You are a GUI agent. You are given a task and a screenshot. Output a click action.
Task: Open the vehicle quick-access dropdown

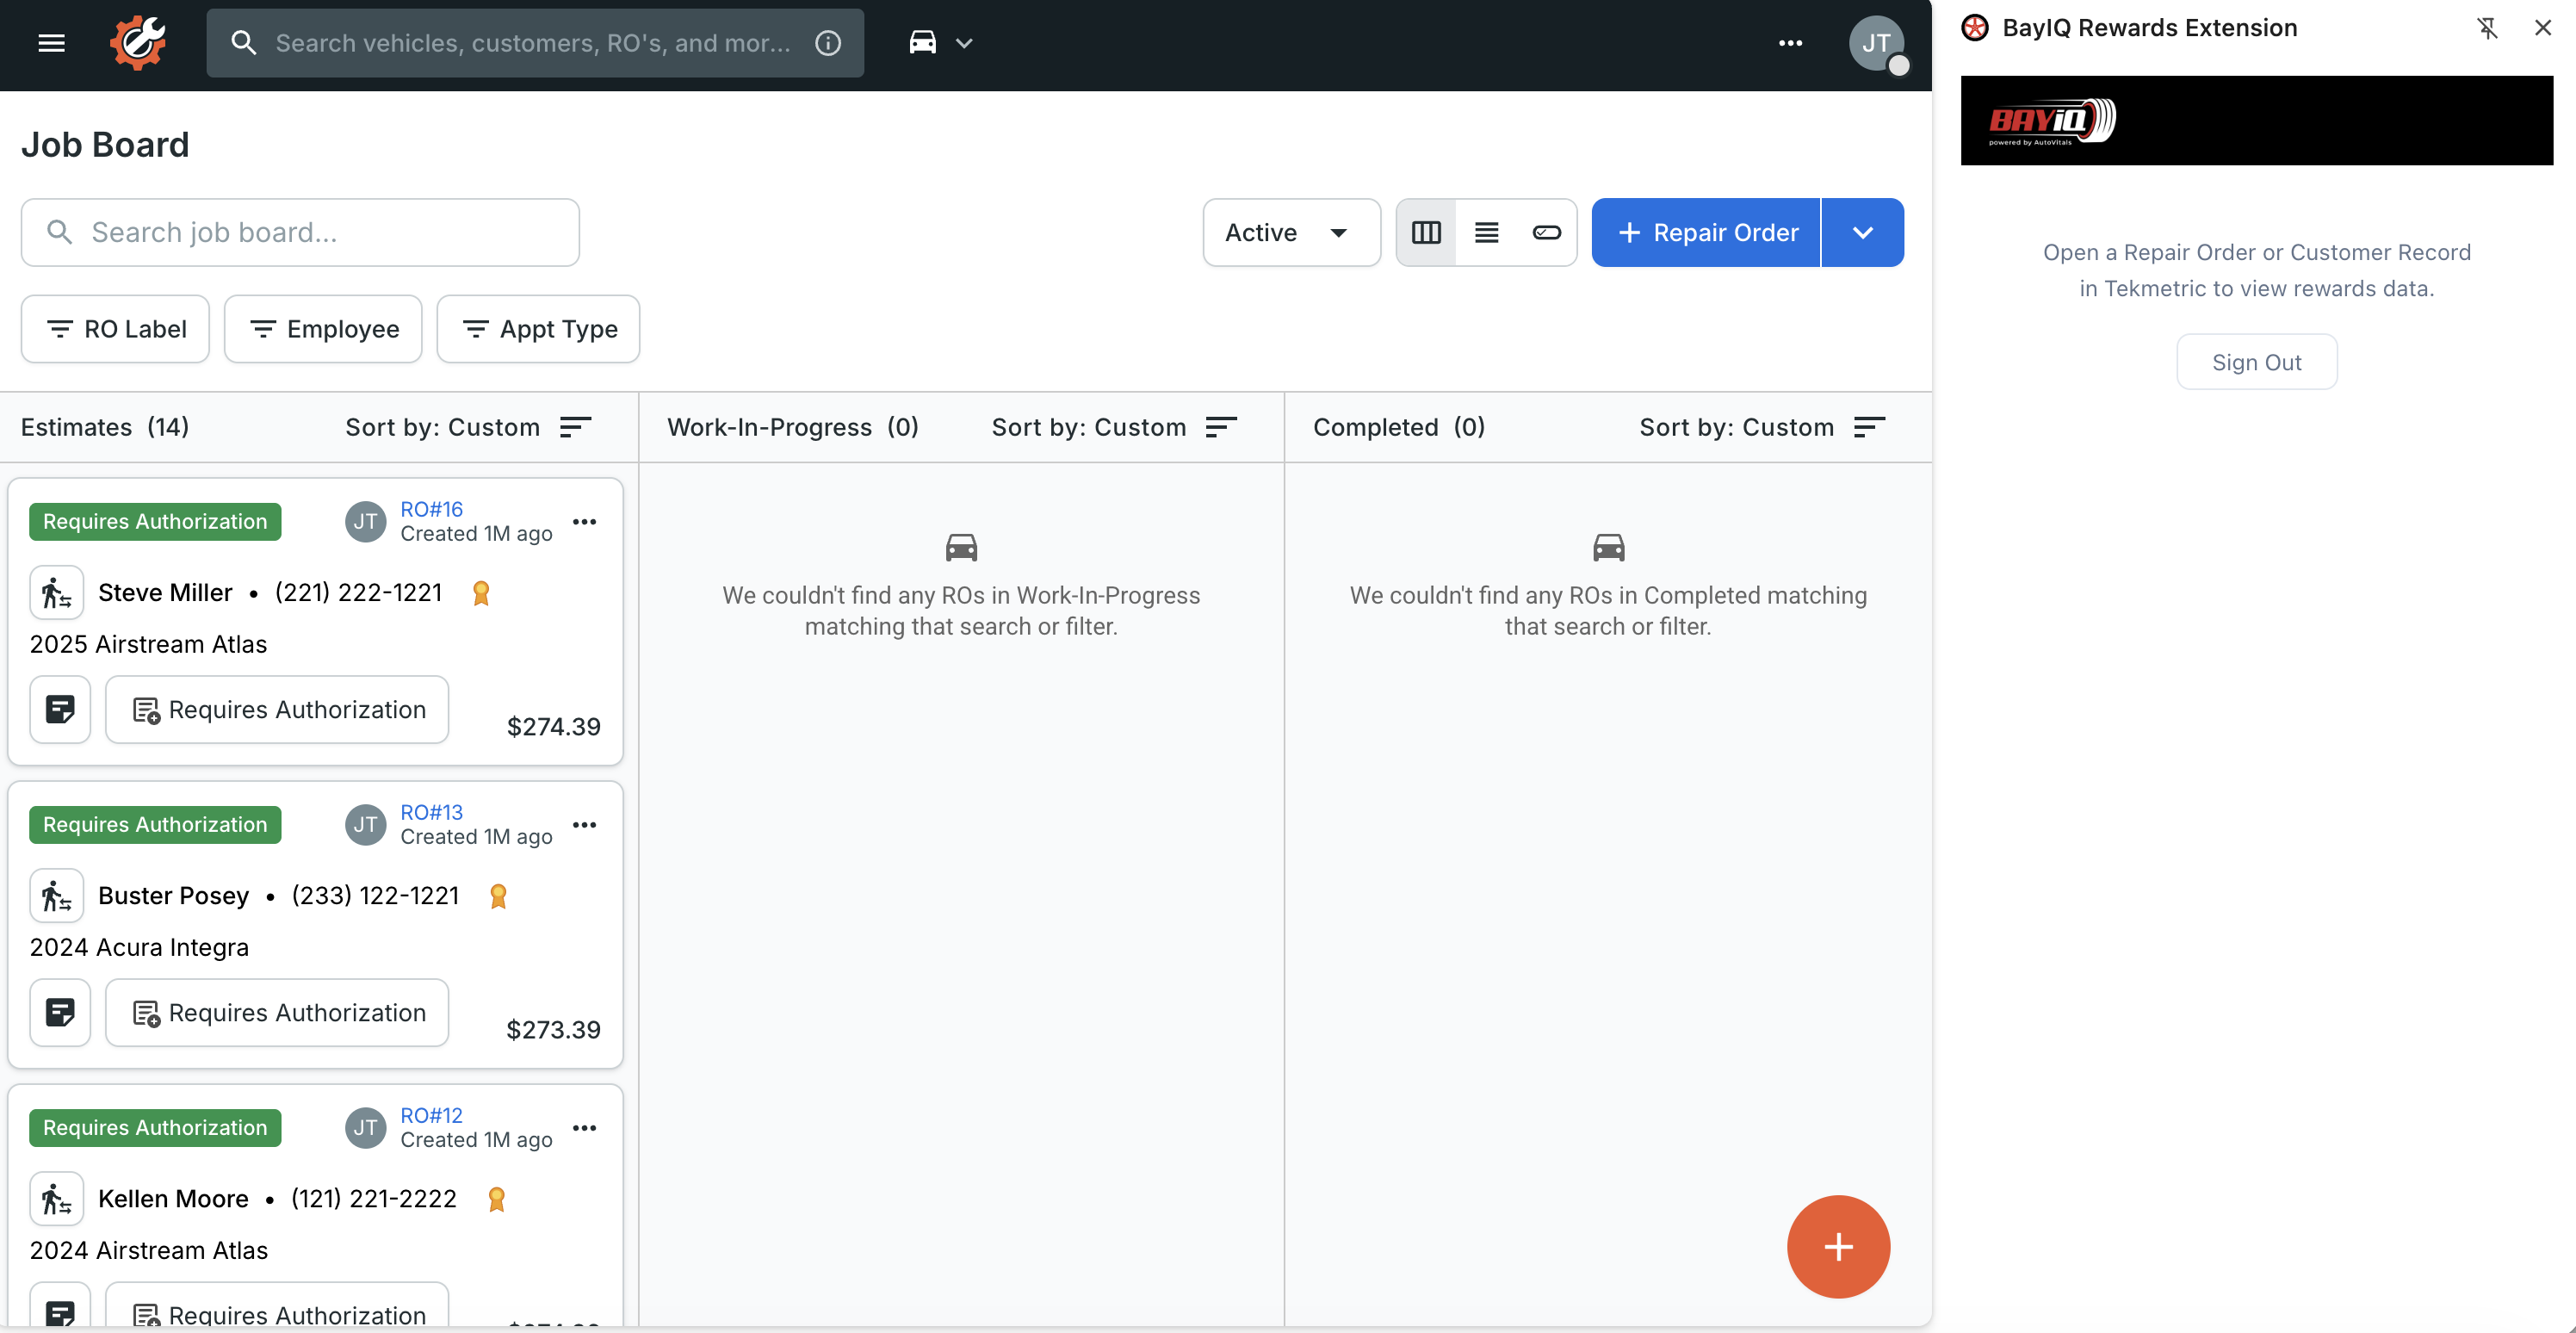coord(940,43)
